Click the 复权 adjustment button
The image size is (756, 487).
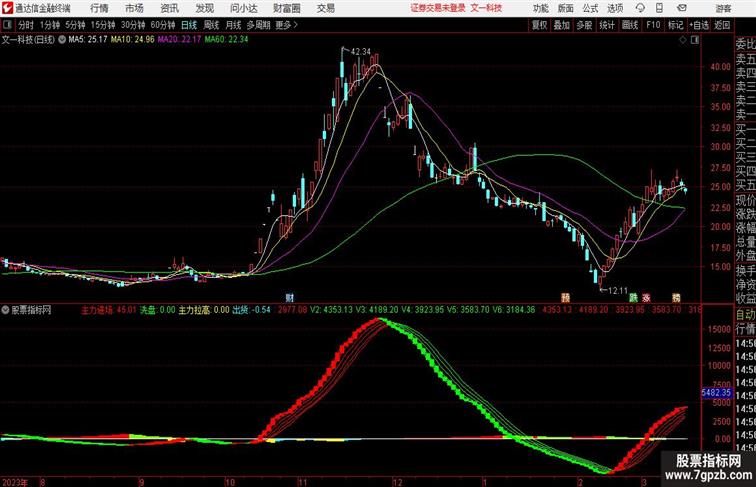click(539, 25)
